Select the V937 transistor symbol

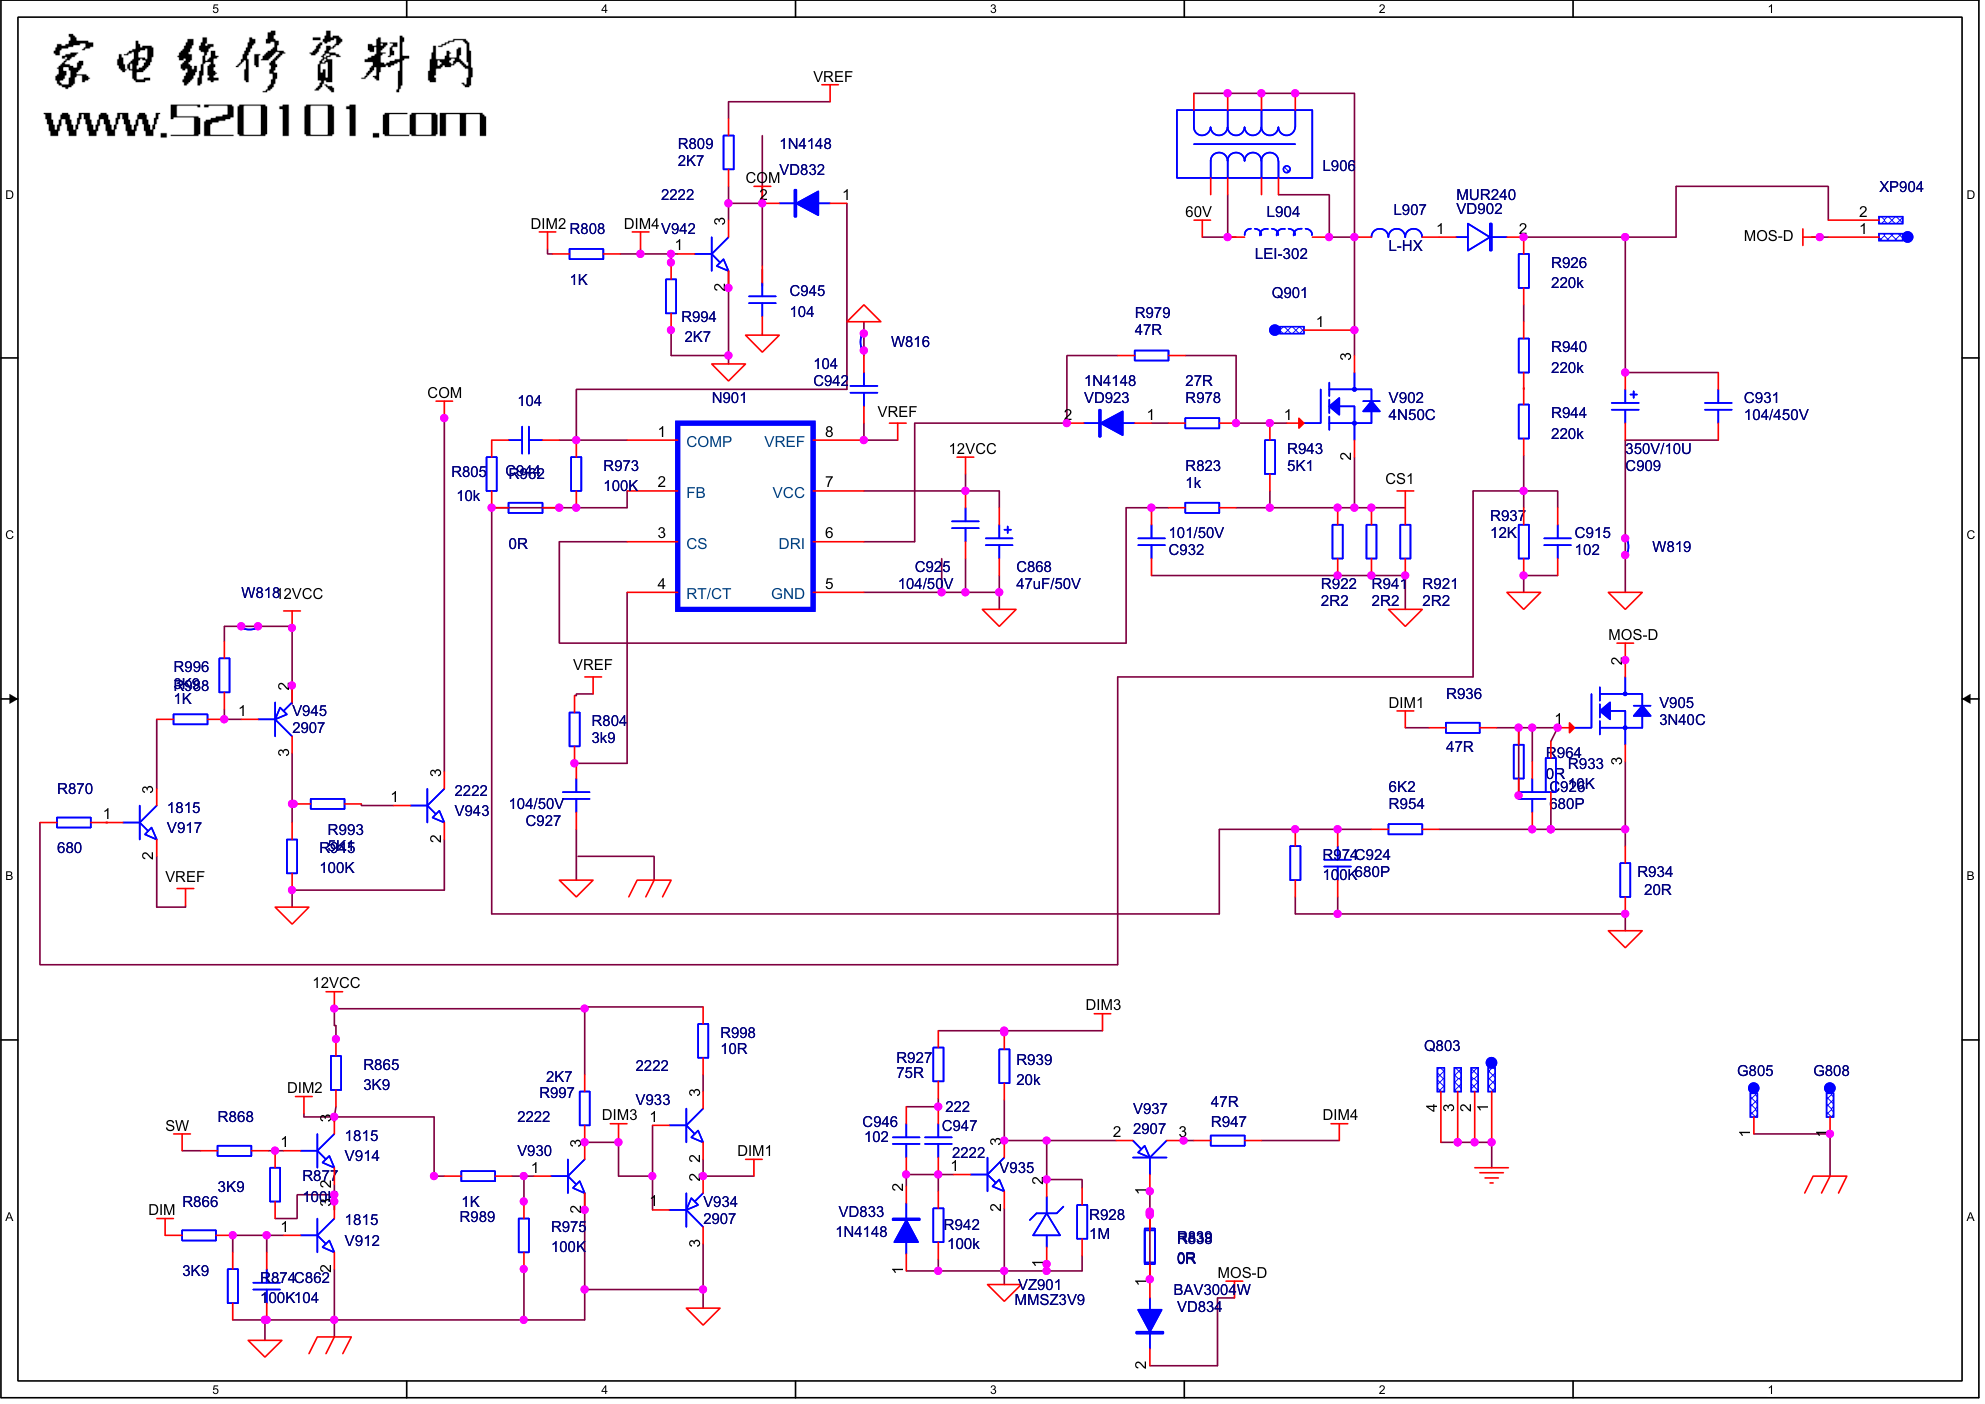(1150, 1149)
